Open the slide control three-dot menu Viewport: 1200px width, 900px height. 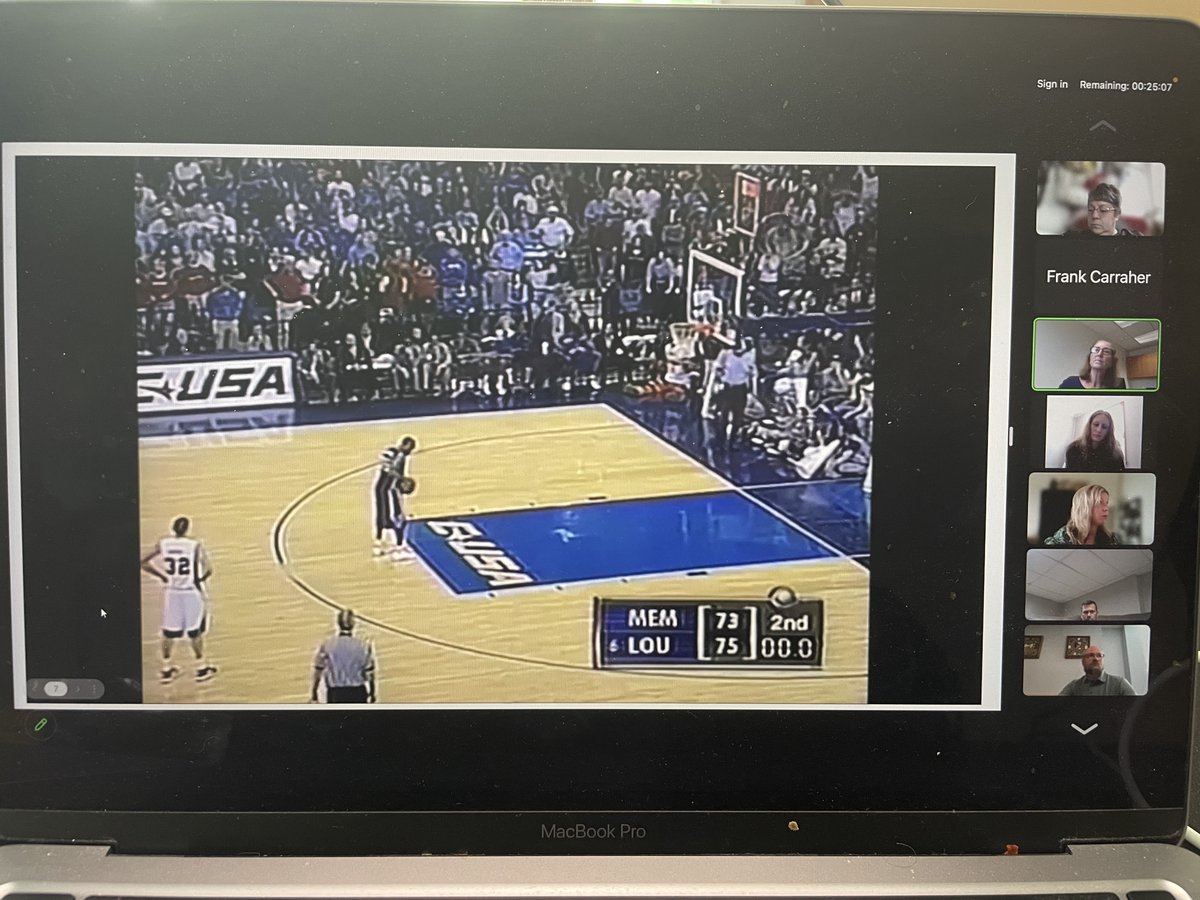pos(94,689)
